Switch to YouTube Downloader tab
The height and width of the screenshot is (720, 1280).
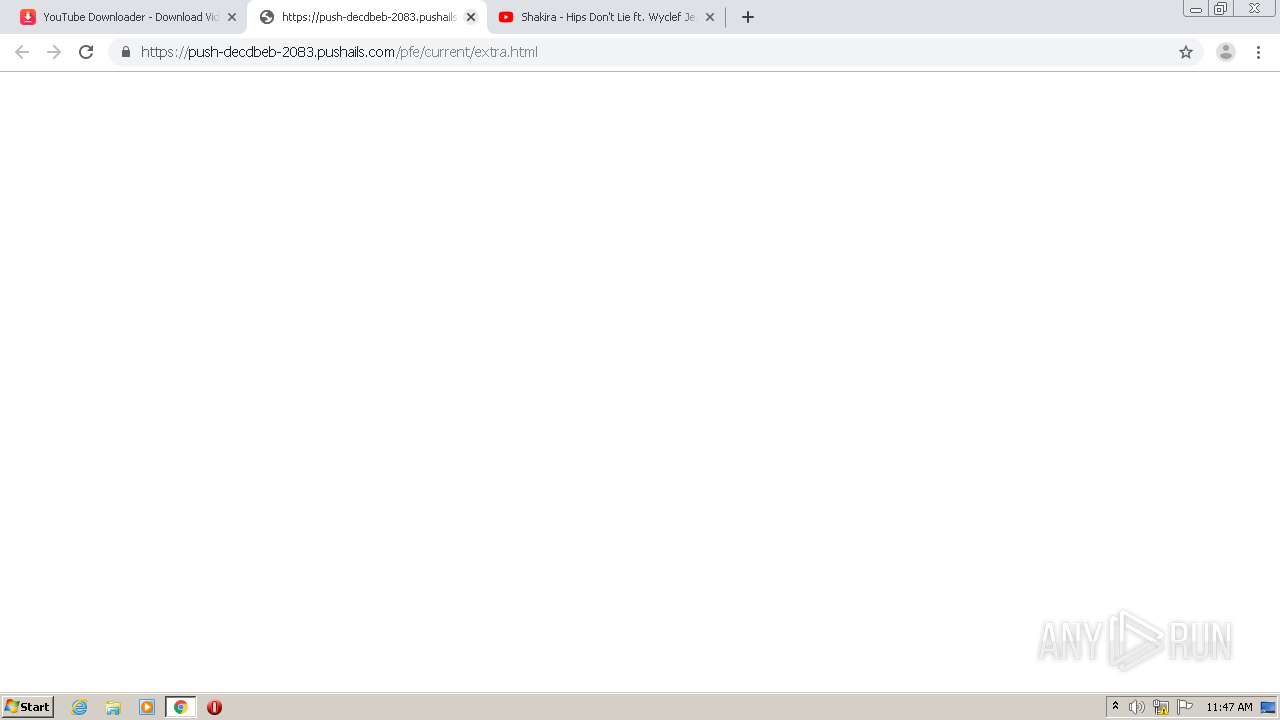130,17
